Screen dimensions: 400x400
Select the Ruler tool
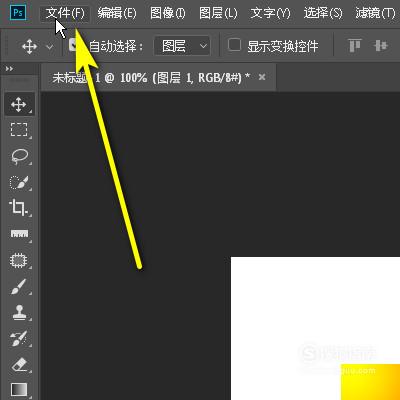tap(19, 234)
